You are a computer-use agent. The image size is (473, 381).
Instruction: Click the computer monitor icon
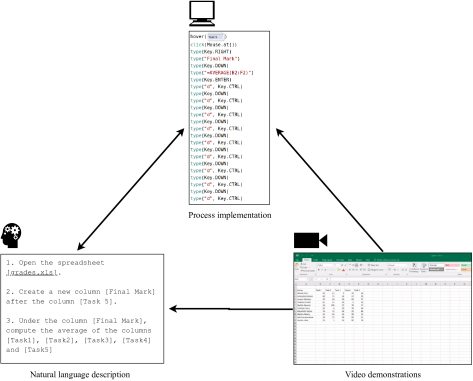click(202, 13)
